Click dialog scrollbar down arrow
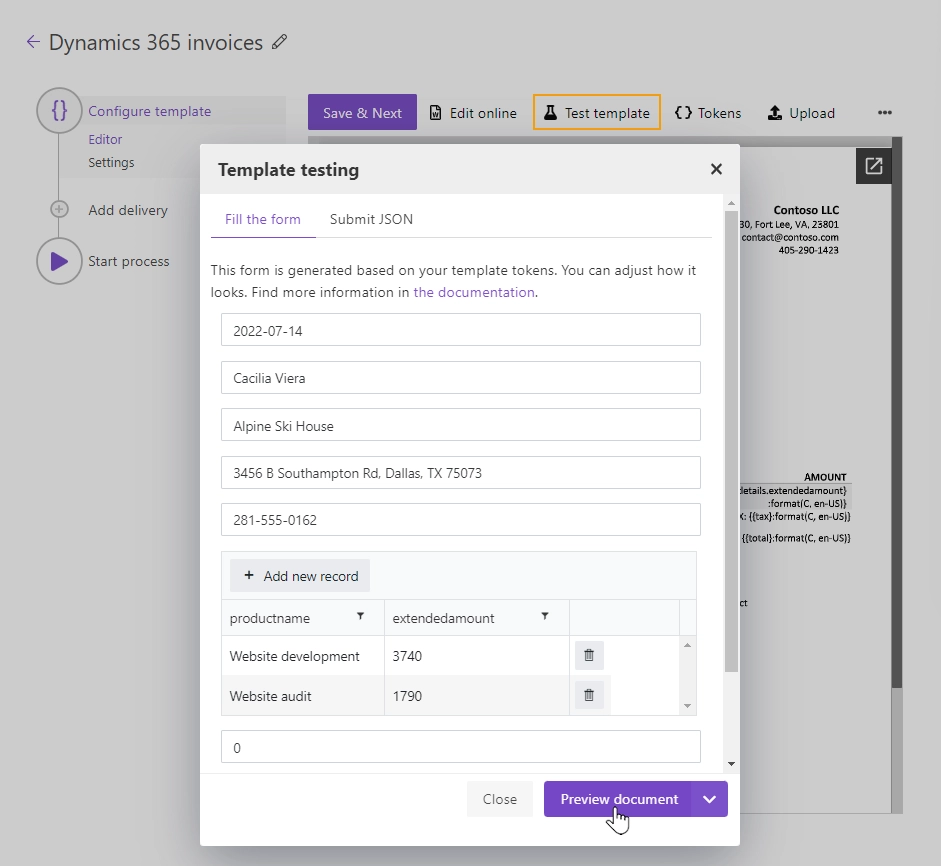Image resolution: width=941 pixels, height=866 pixels. click(x=731, y=764)
